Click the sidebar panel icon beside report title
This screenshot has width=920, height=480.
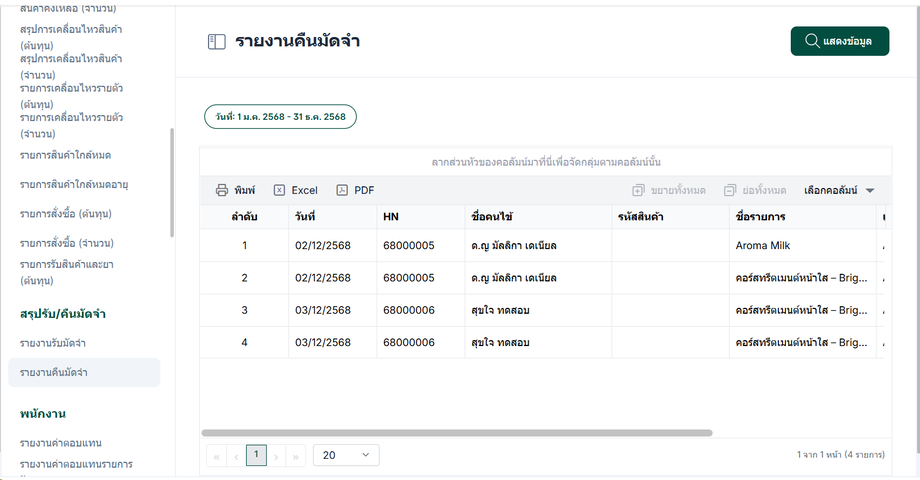coord(217,42)
